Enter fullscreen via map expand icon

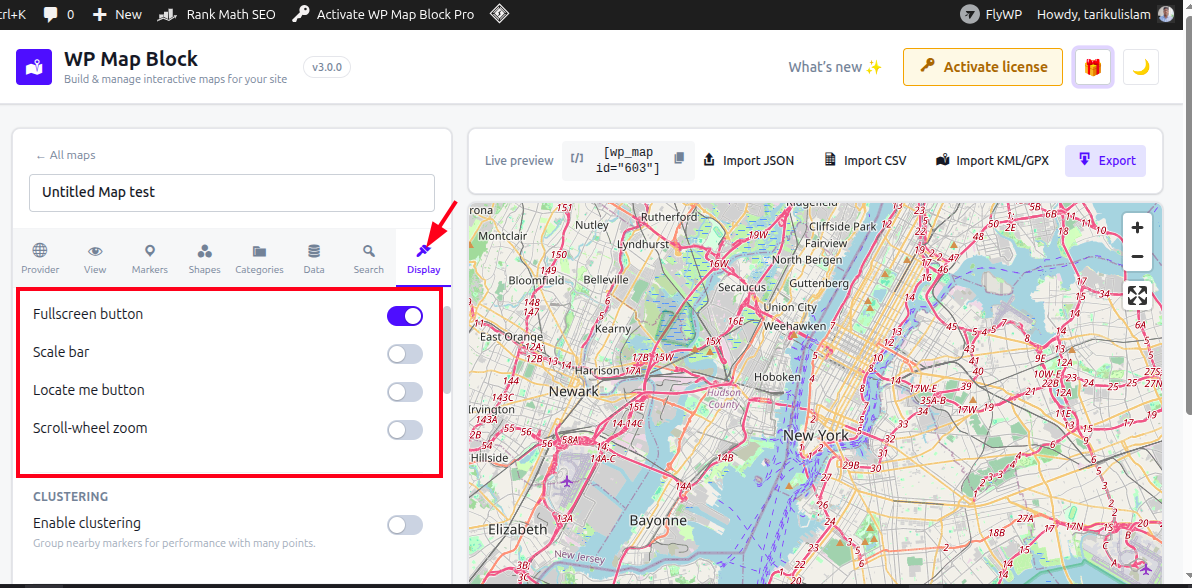point(1137,295)
